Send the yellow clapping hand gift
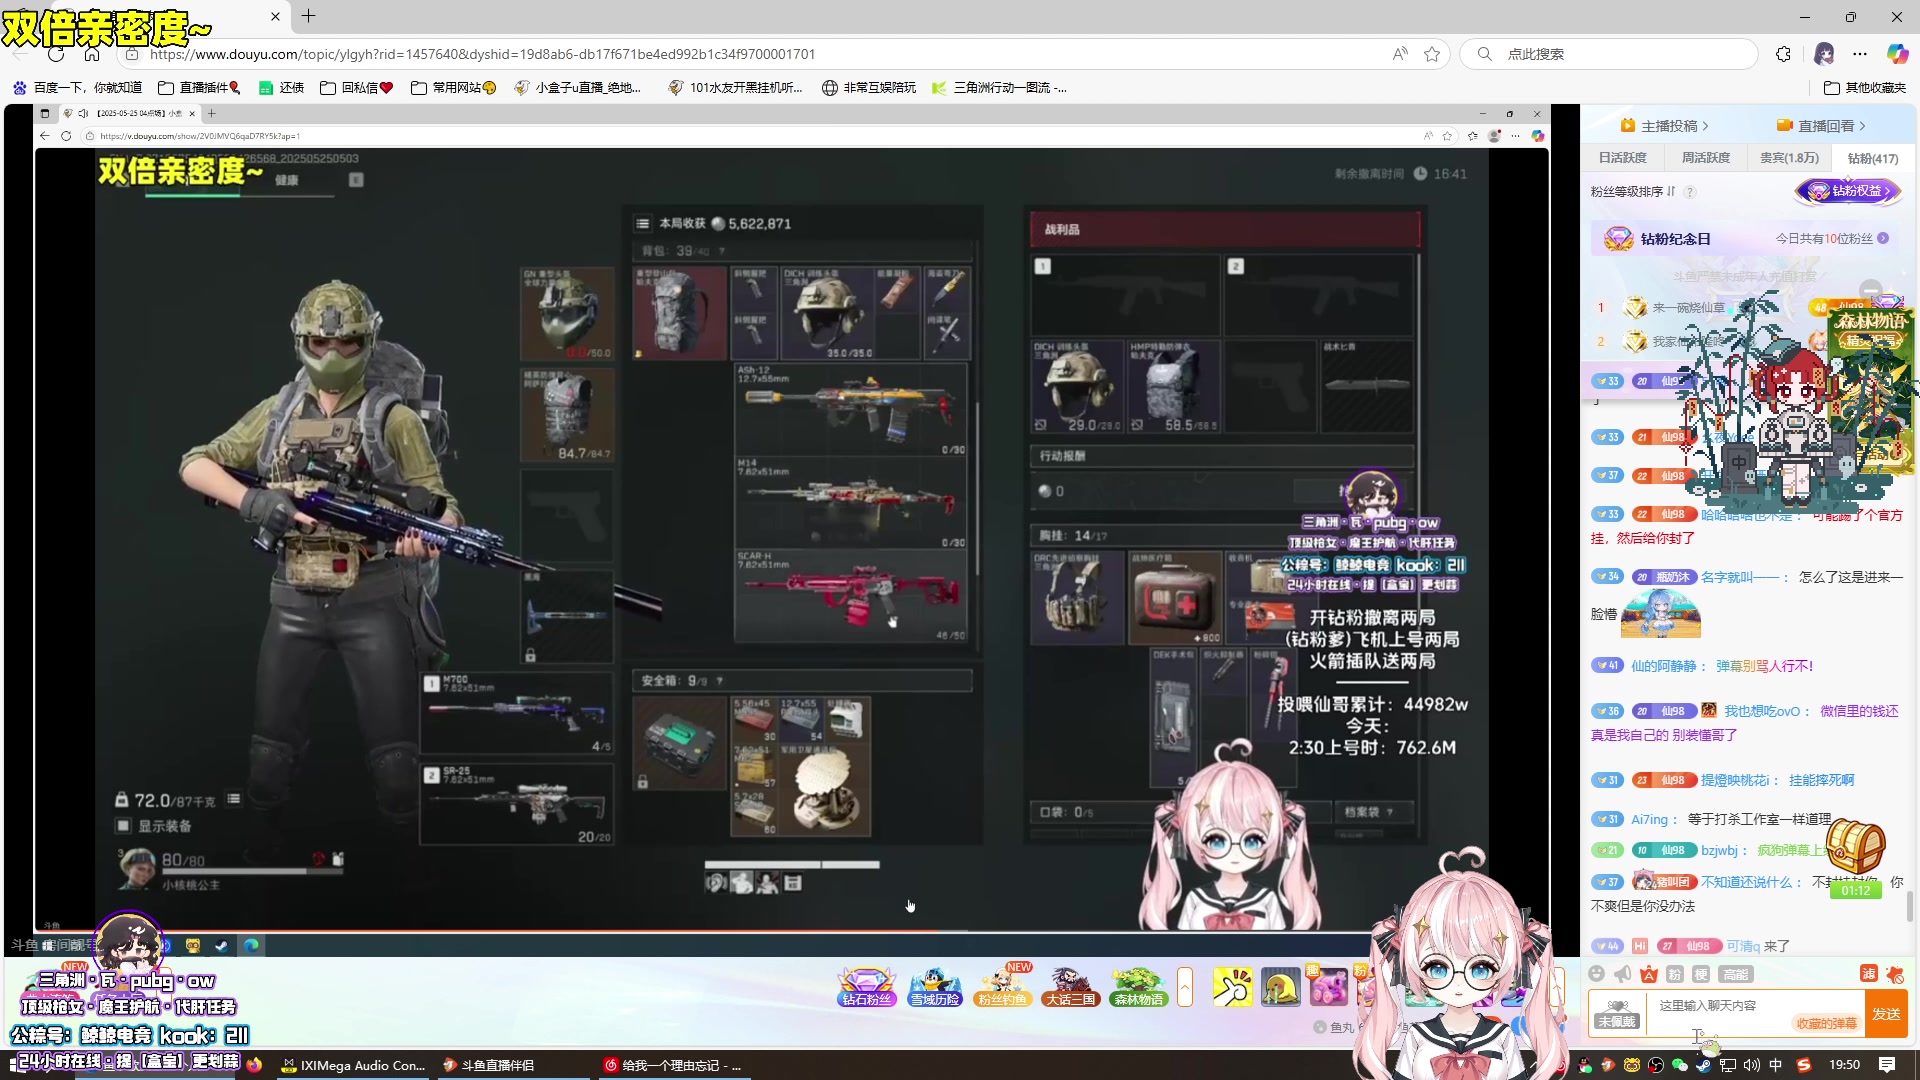This screenshot has width=1920, height=1080. (1232, 987)
